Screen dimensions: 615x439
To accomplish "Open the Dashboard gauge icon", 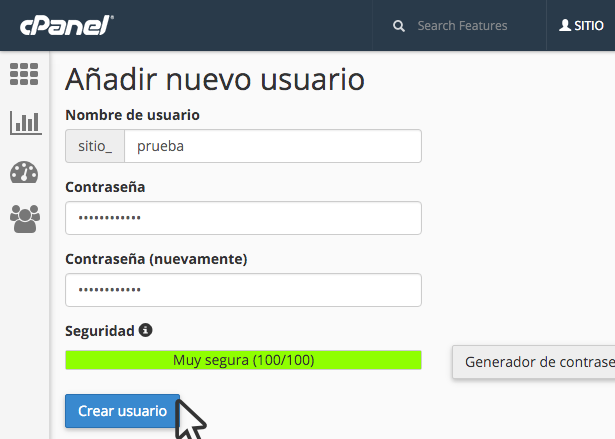I will (x=24, y=172).
